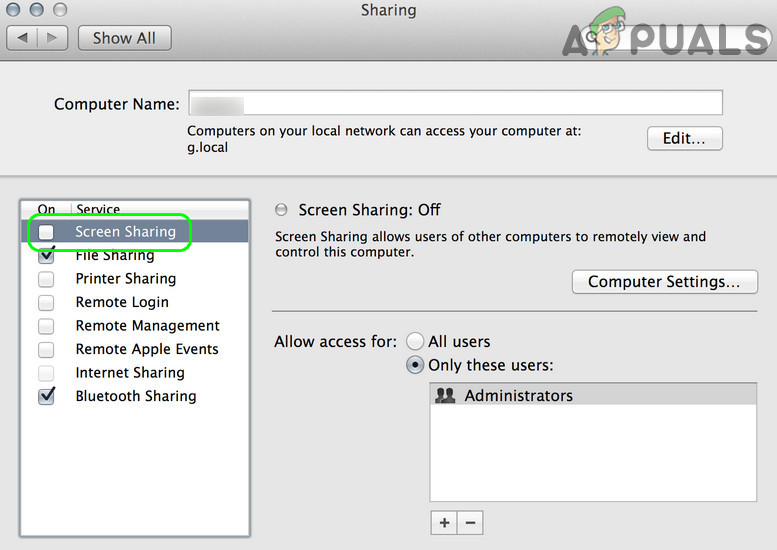Click the forward navigation arrow
Viewport: 777px width, 550px height.
(53, 38)
